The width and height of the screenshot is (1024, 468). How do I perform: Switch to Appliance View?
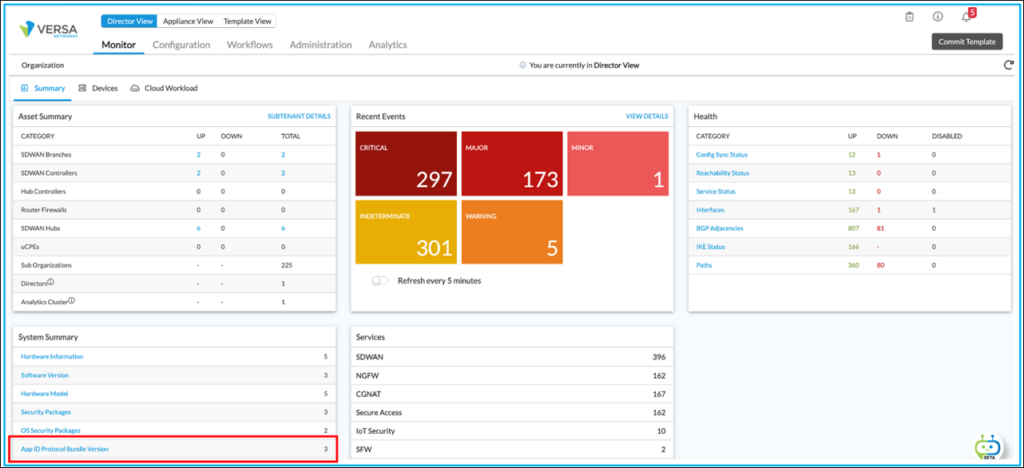click(x=188, y=21)
